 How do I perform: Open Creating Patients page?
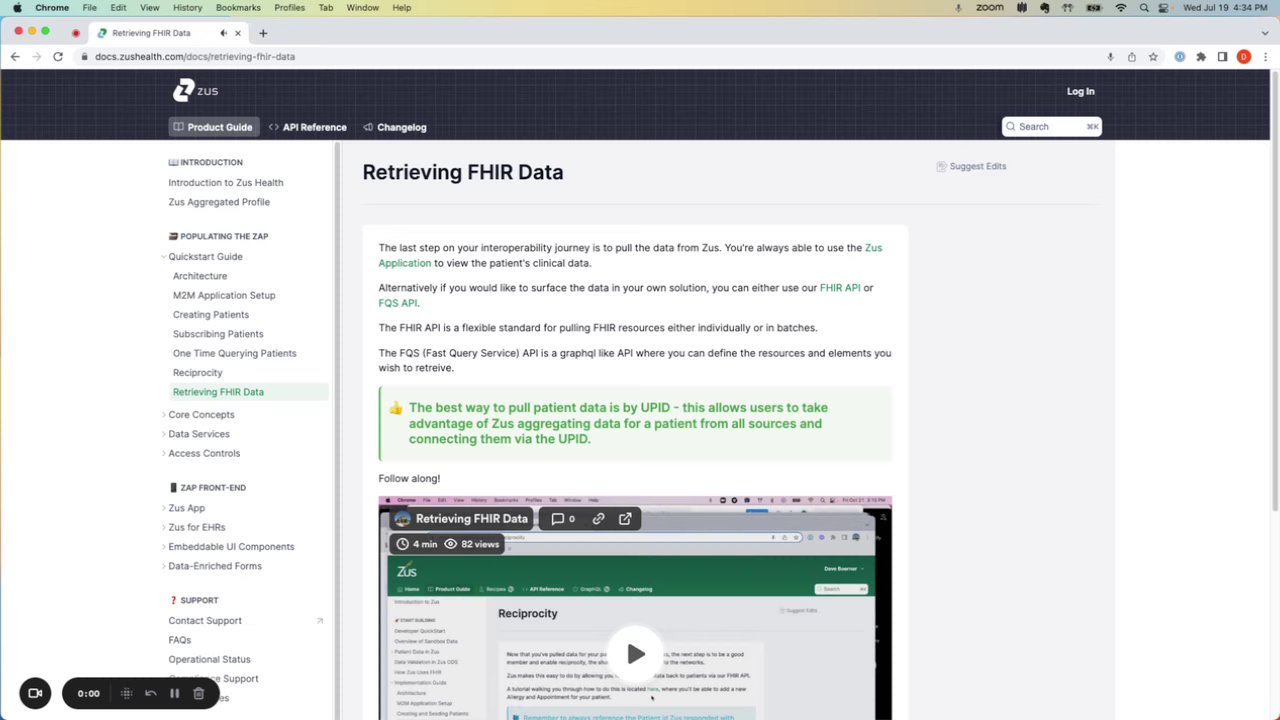(x=211, y=315)
